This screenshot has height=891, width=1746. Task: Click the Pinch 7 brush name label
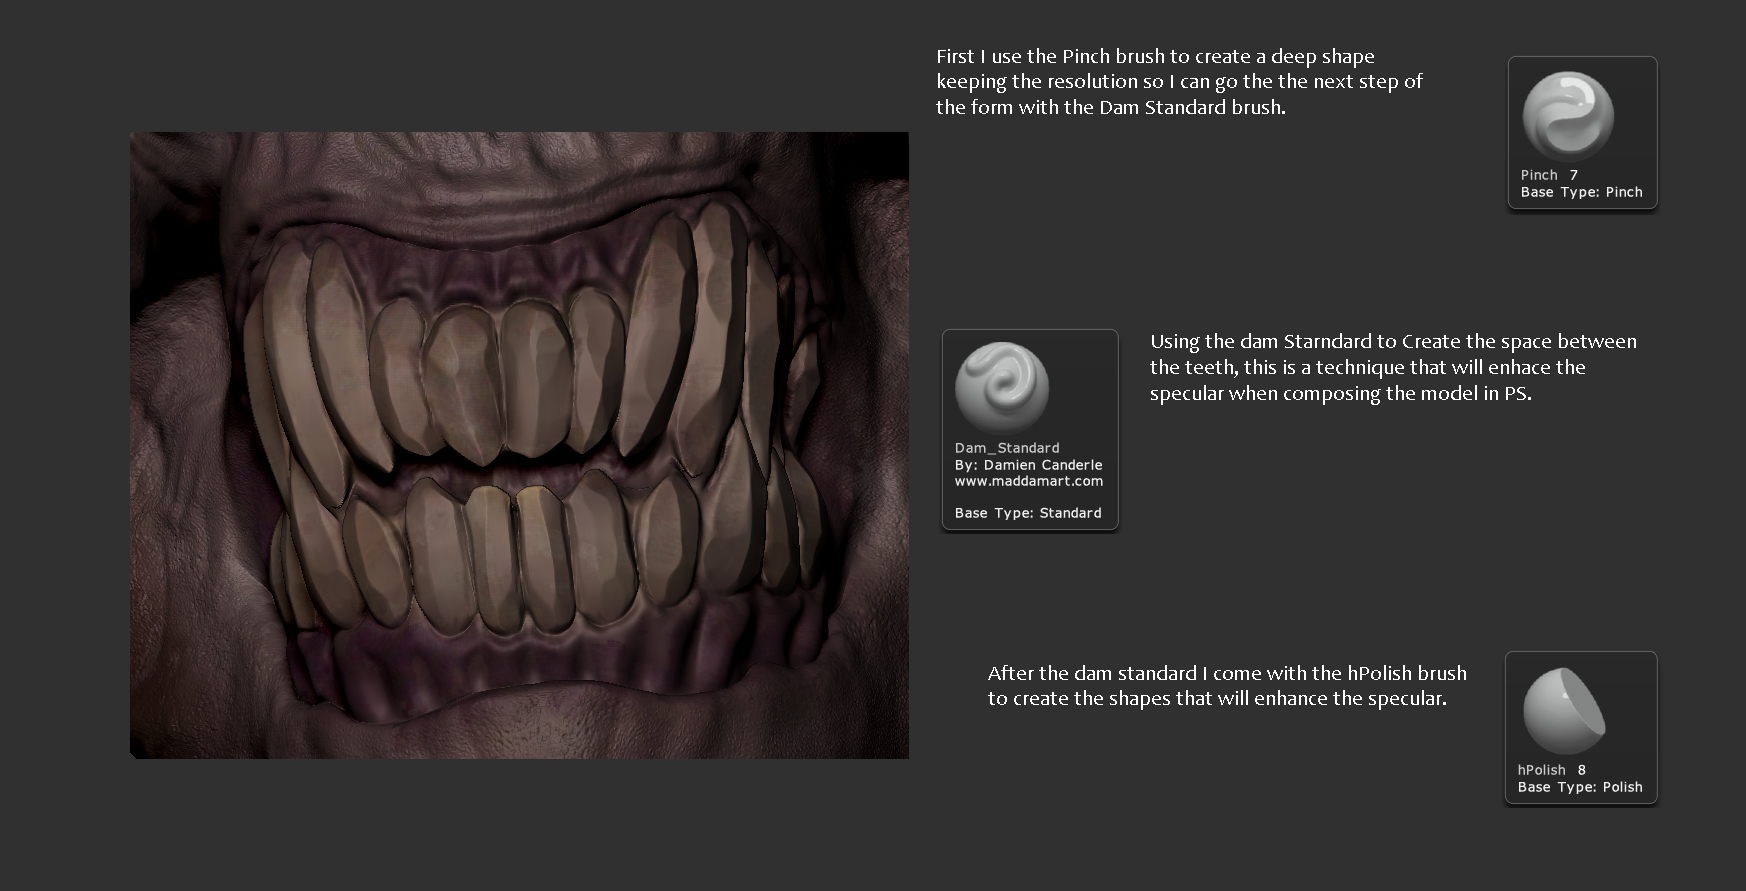tap(1549, 175)
